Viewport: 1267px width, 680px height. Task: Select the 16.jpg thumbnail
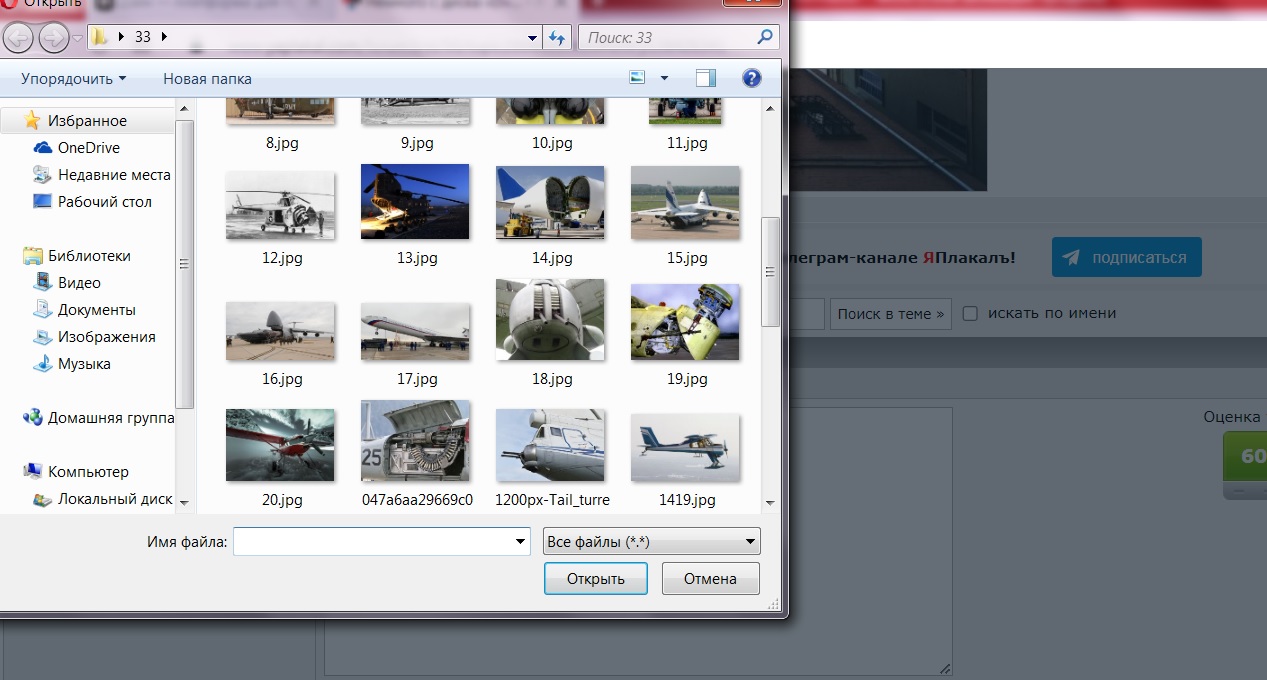(280, 331)
